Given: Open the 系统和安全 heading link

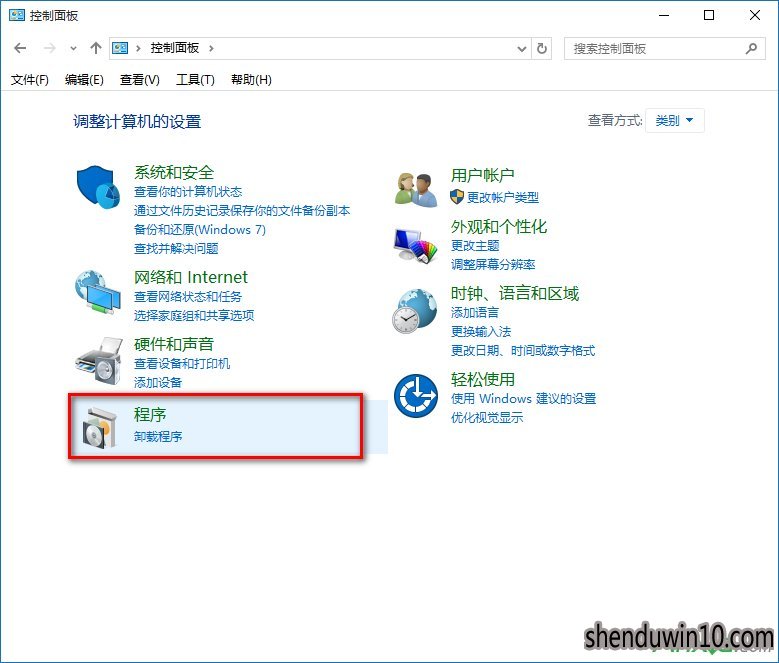Looking at the screenshot, I should click(x=174, y=172).
